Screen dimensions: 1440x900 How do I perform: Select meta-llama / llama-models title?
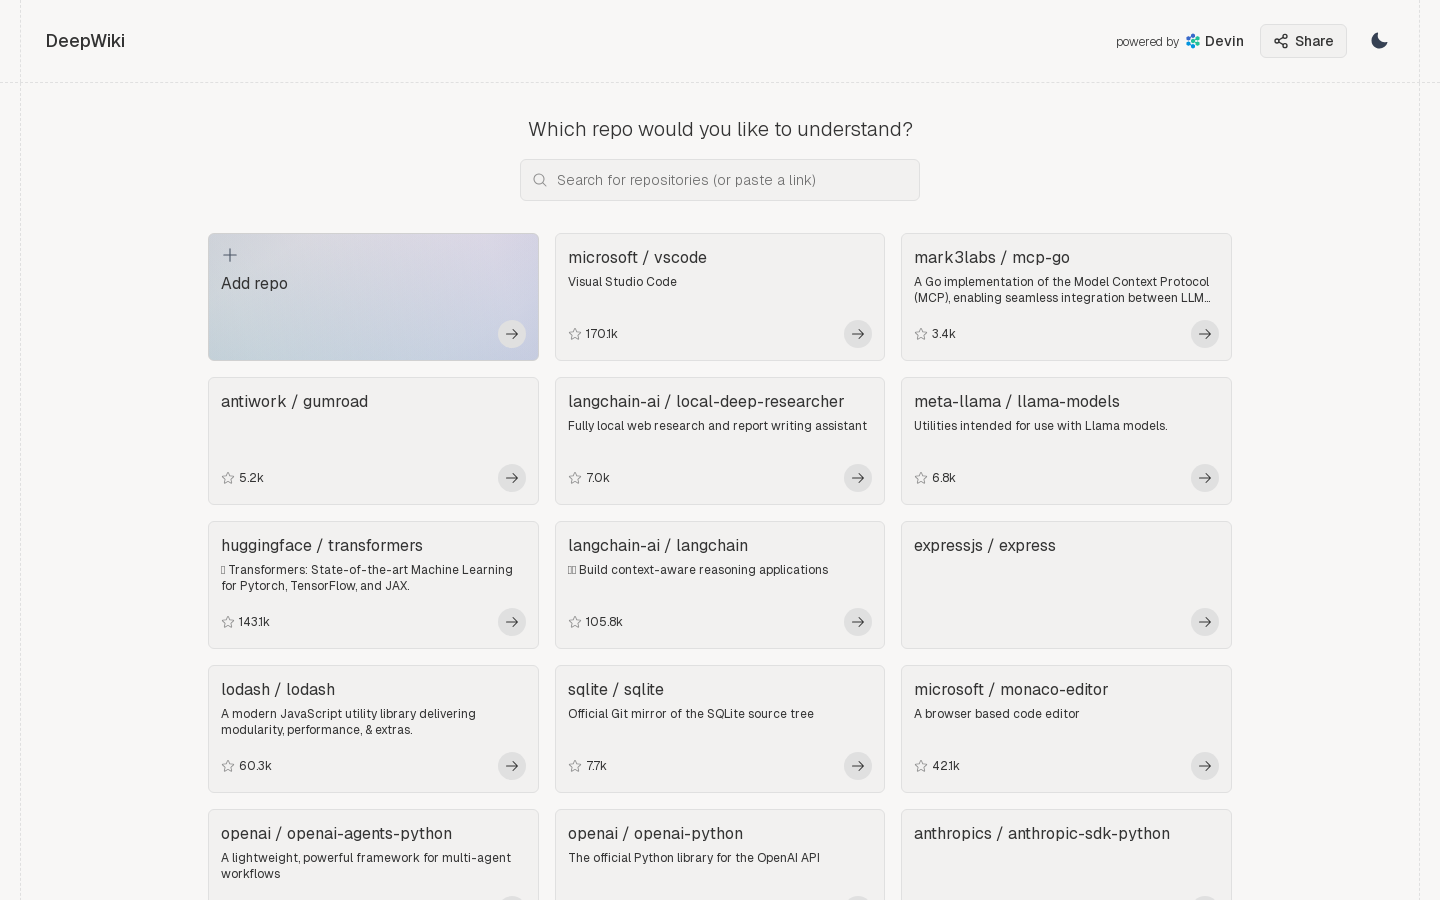tap(1017, 401)
